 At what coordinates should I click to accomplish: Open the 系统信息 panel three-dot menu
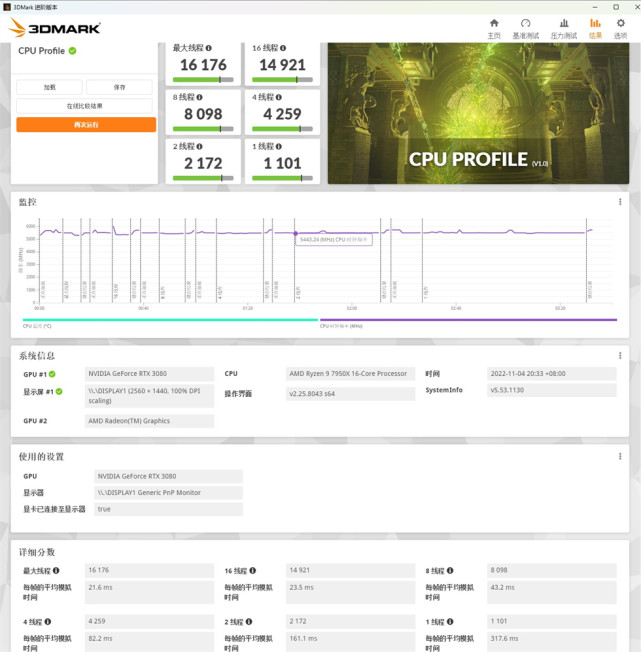[620, 356]
